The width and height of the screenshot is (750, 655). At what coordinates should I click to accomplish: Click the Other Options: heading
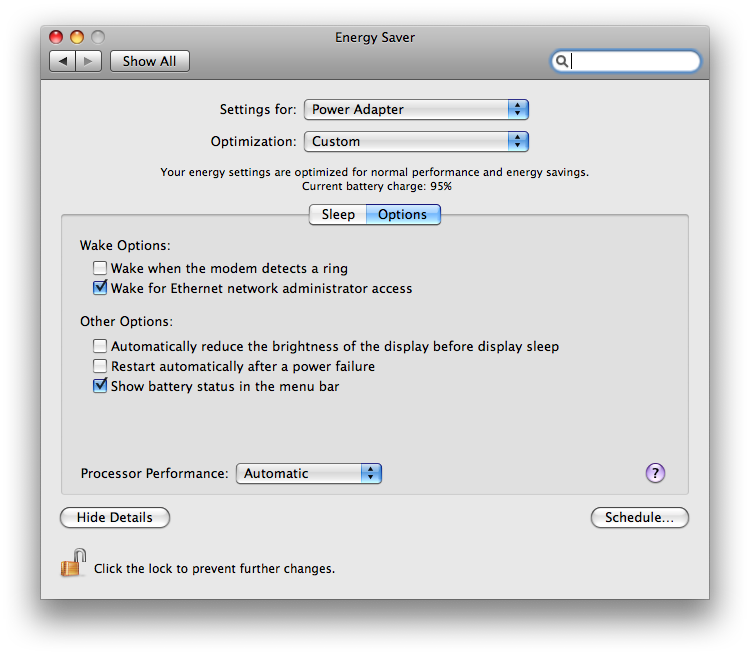pos(126,321)
